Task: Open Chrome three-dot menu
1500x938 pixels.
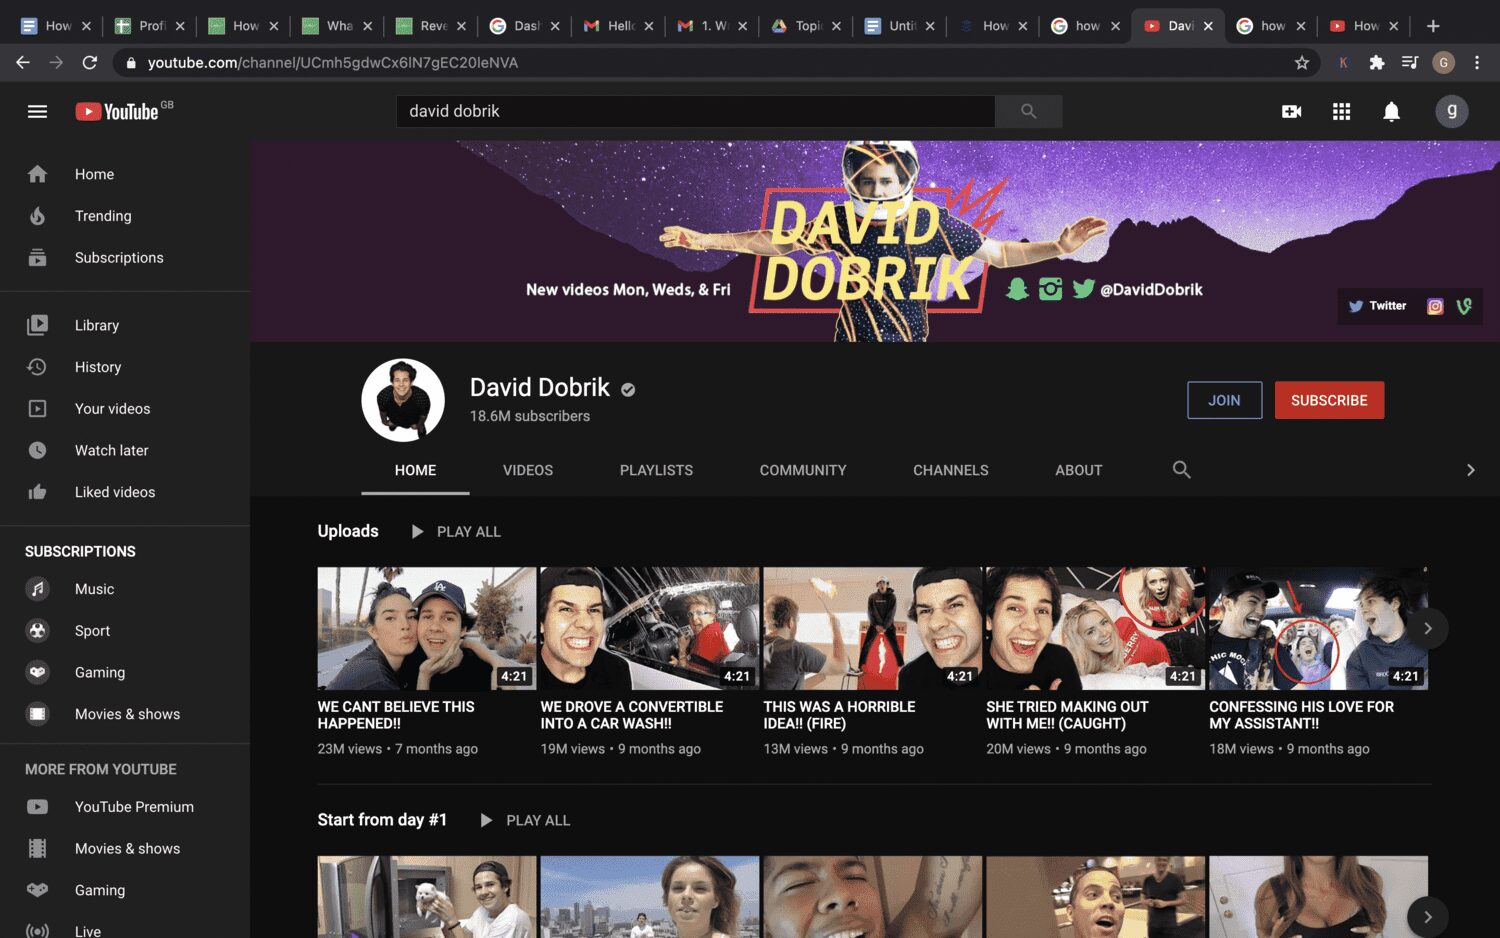Action: point(1477,62)
